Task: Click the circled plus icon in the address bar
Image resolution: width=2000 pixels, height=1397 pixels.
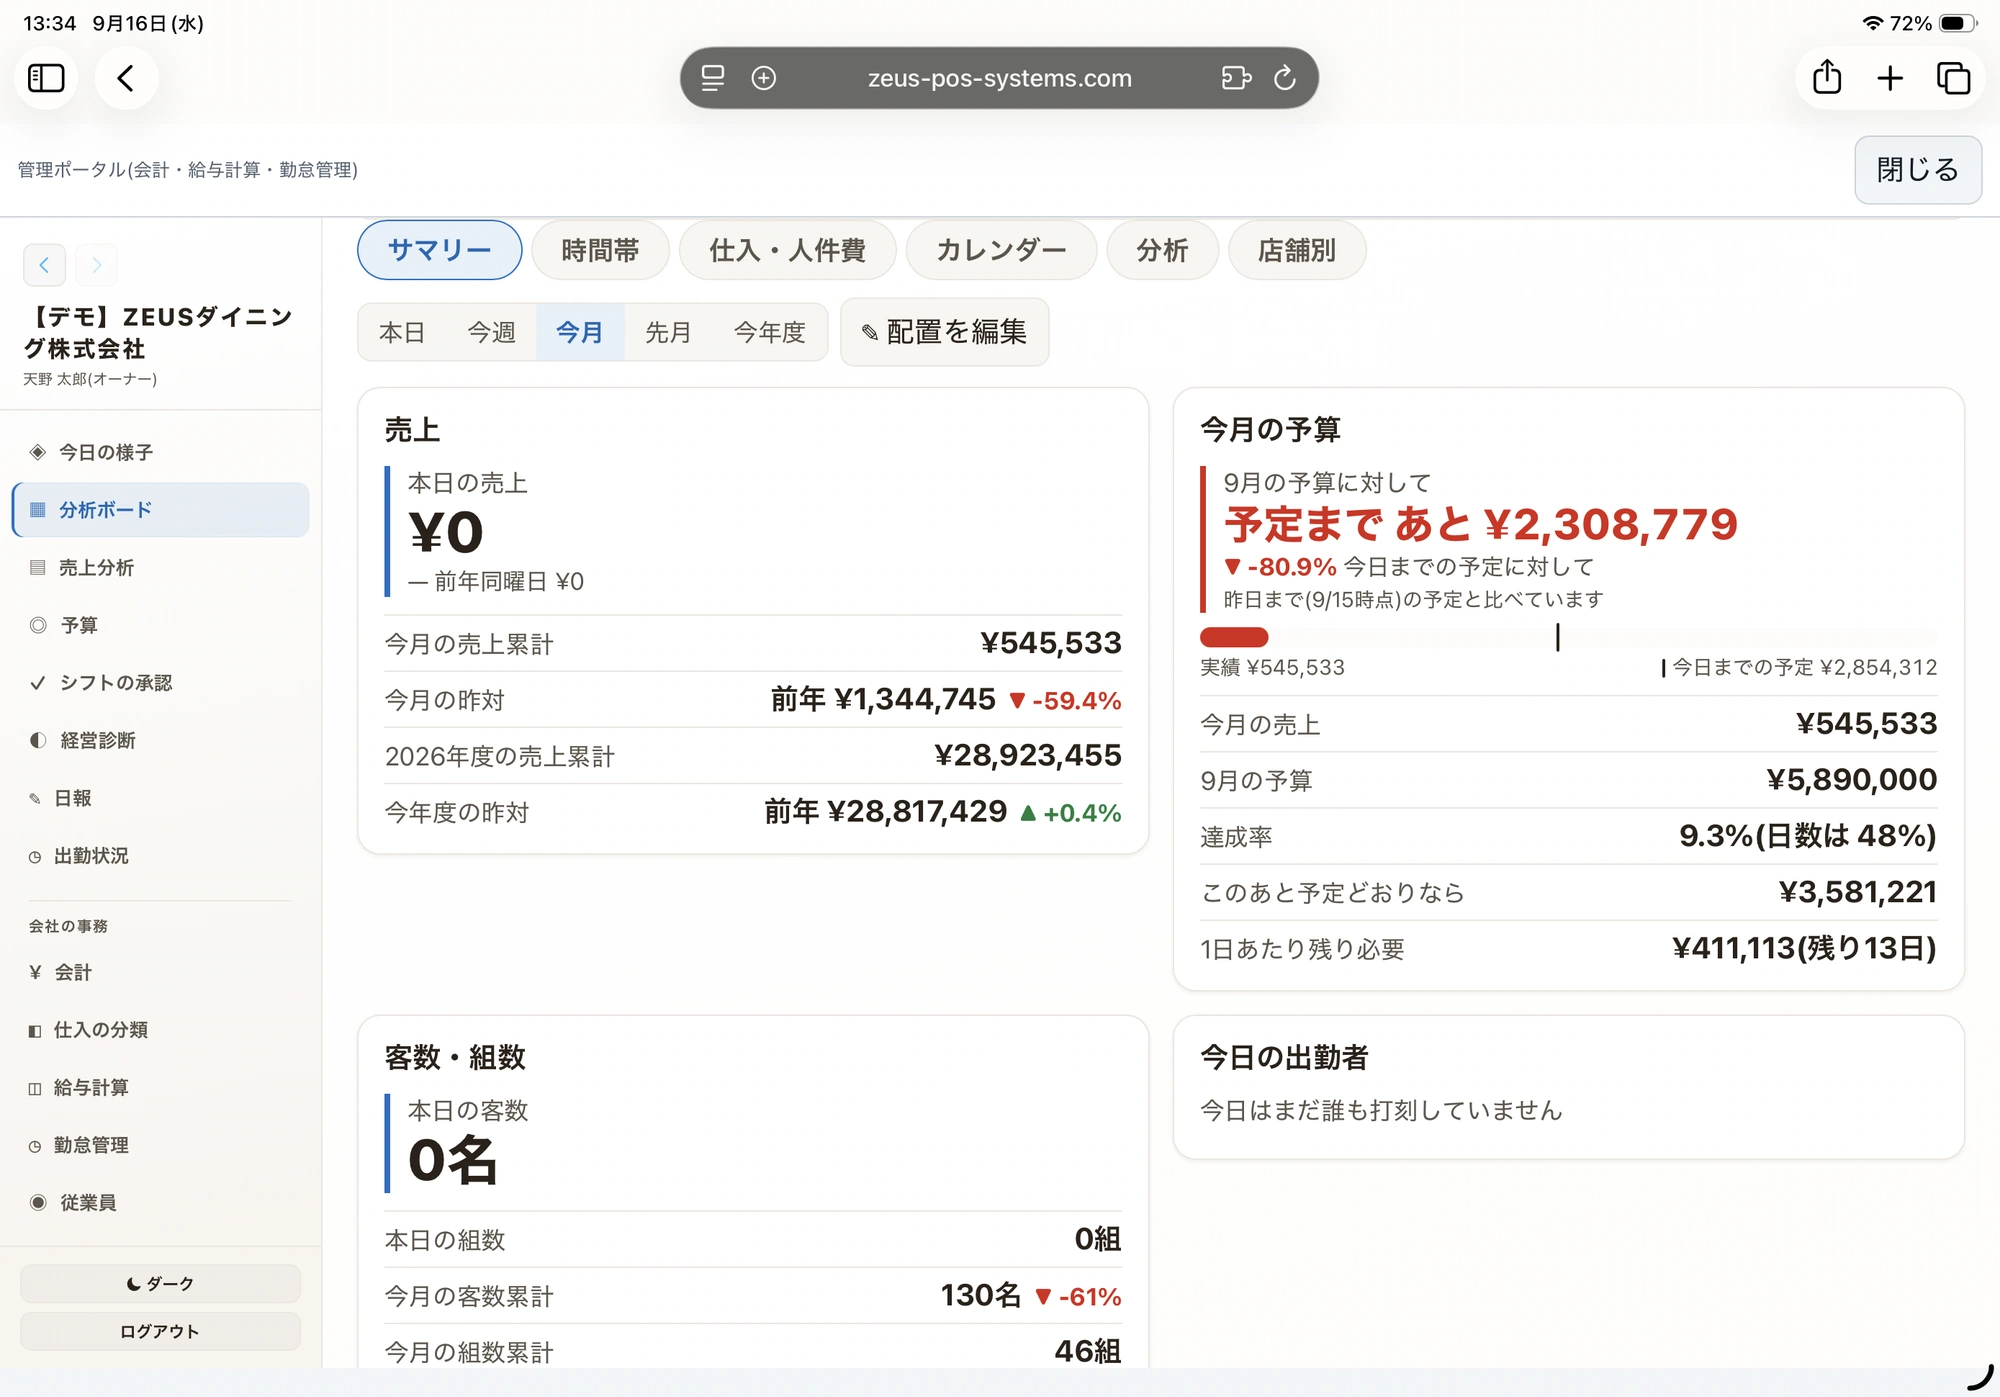Action: point(764,78)
